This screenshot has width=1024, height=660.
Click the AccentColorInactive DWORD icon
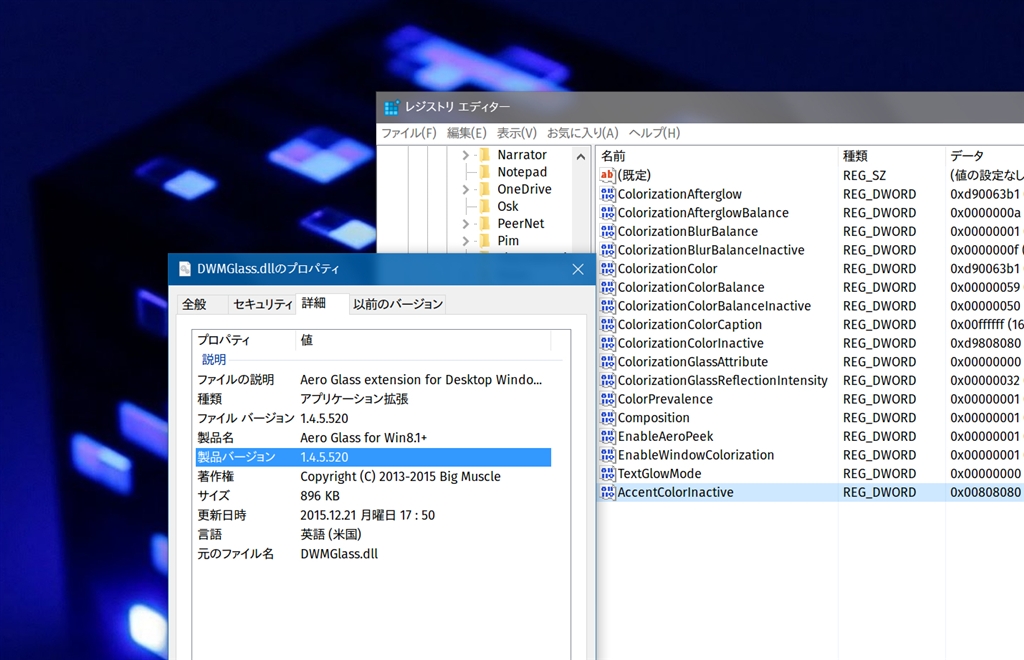(607, 492)
